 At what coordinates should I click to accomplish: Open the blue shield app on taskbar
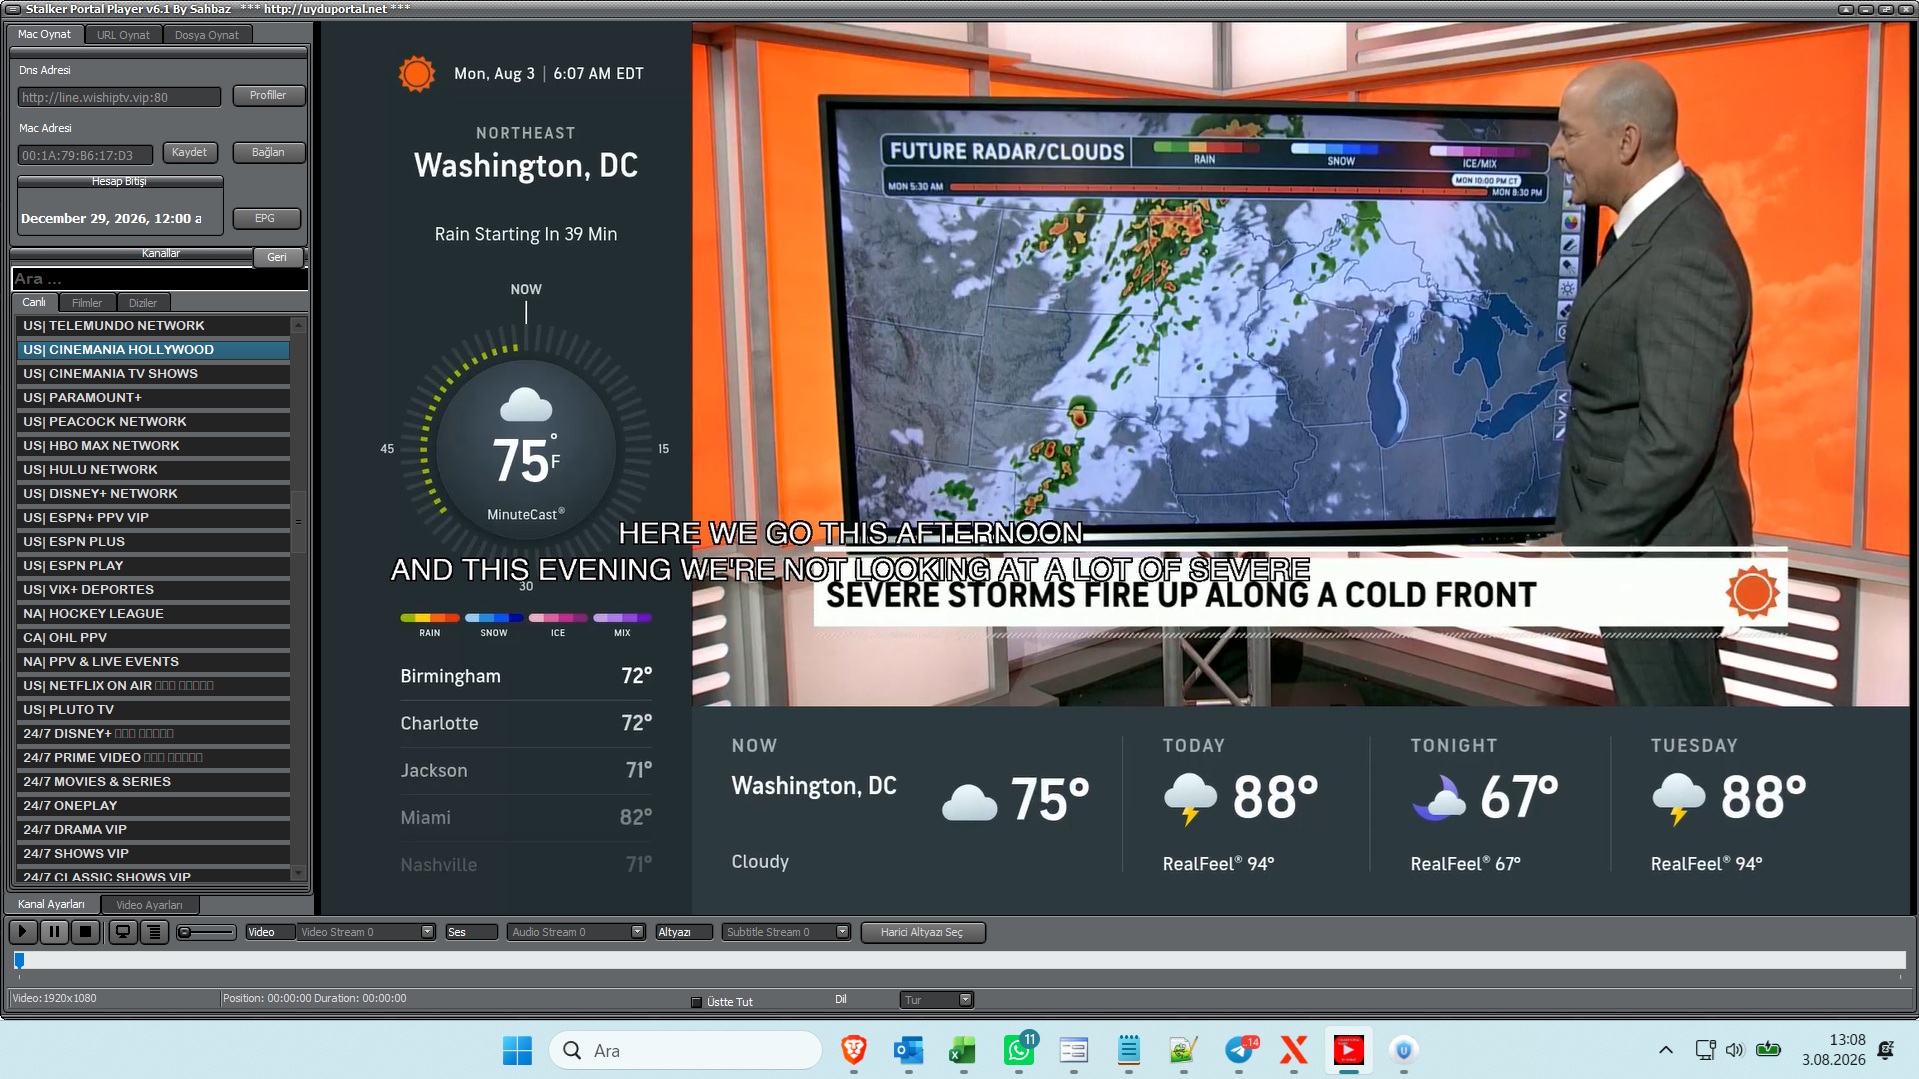click(1404, 1050)
